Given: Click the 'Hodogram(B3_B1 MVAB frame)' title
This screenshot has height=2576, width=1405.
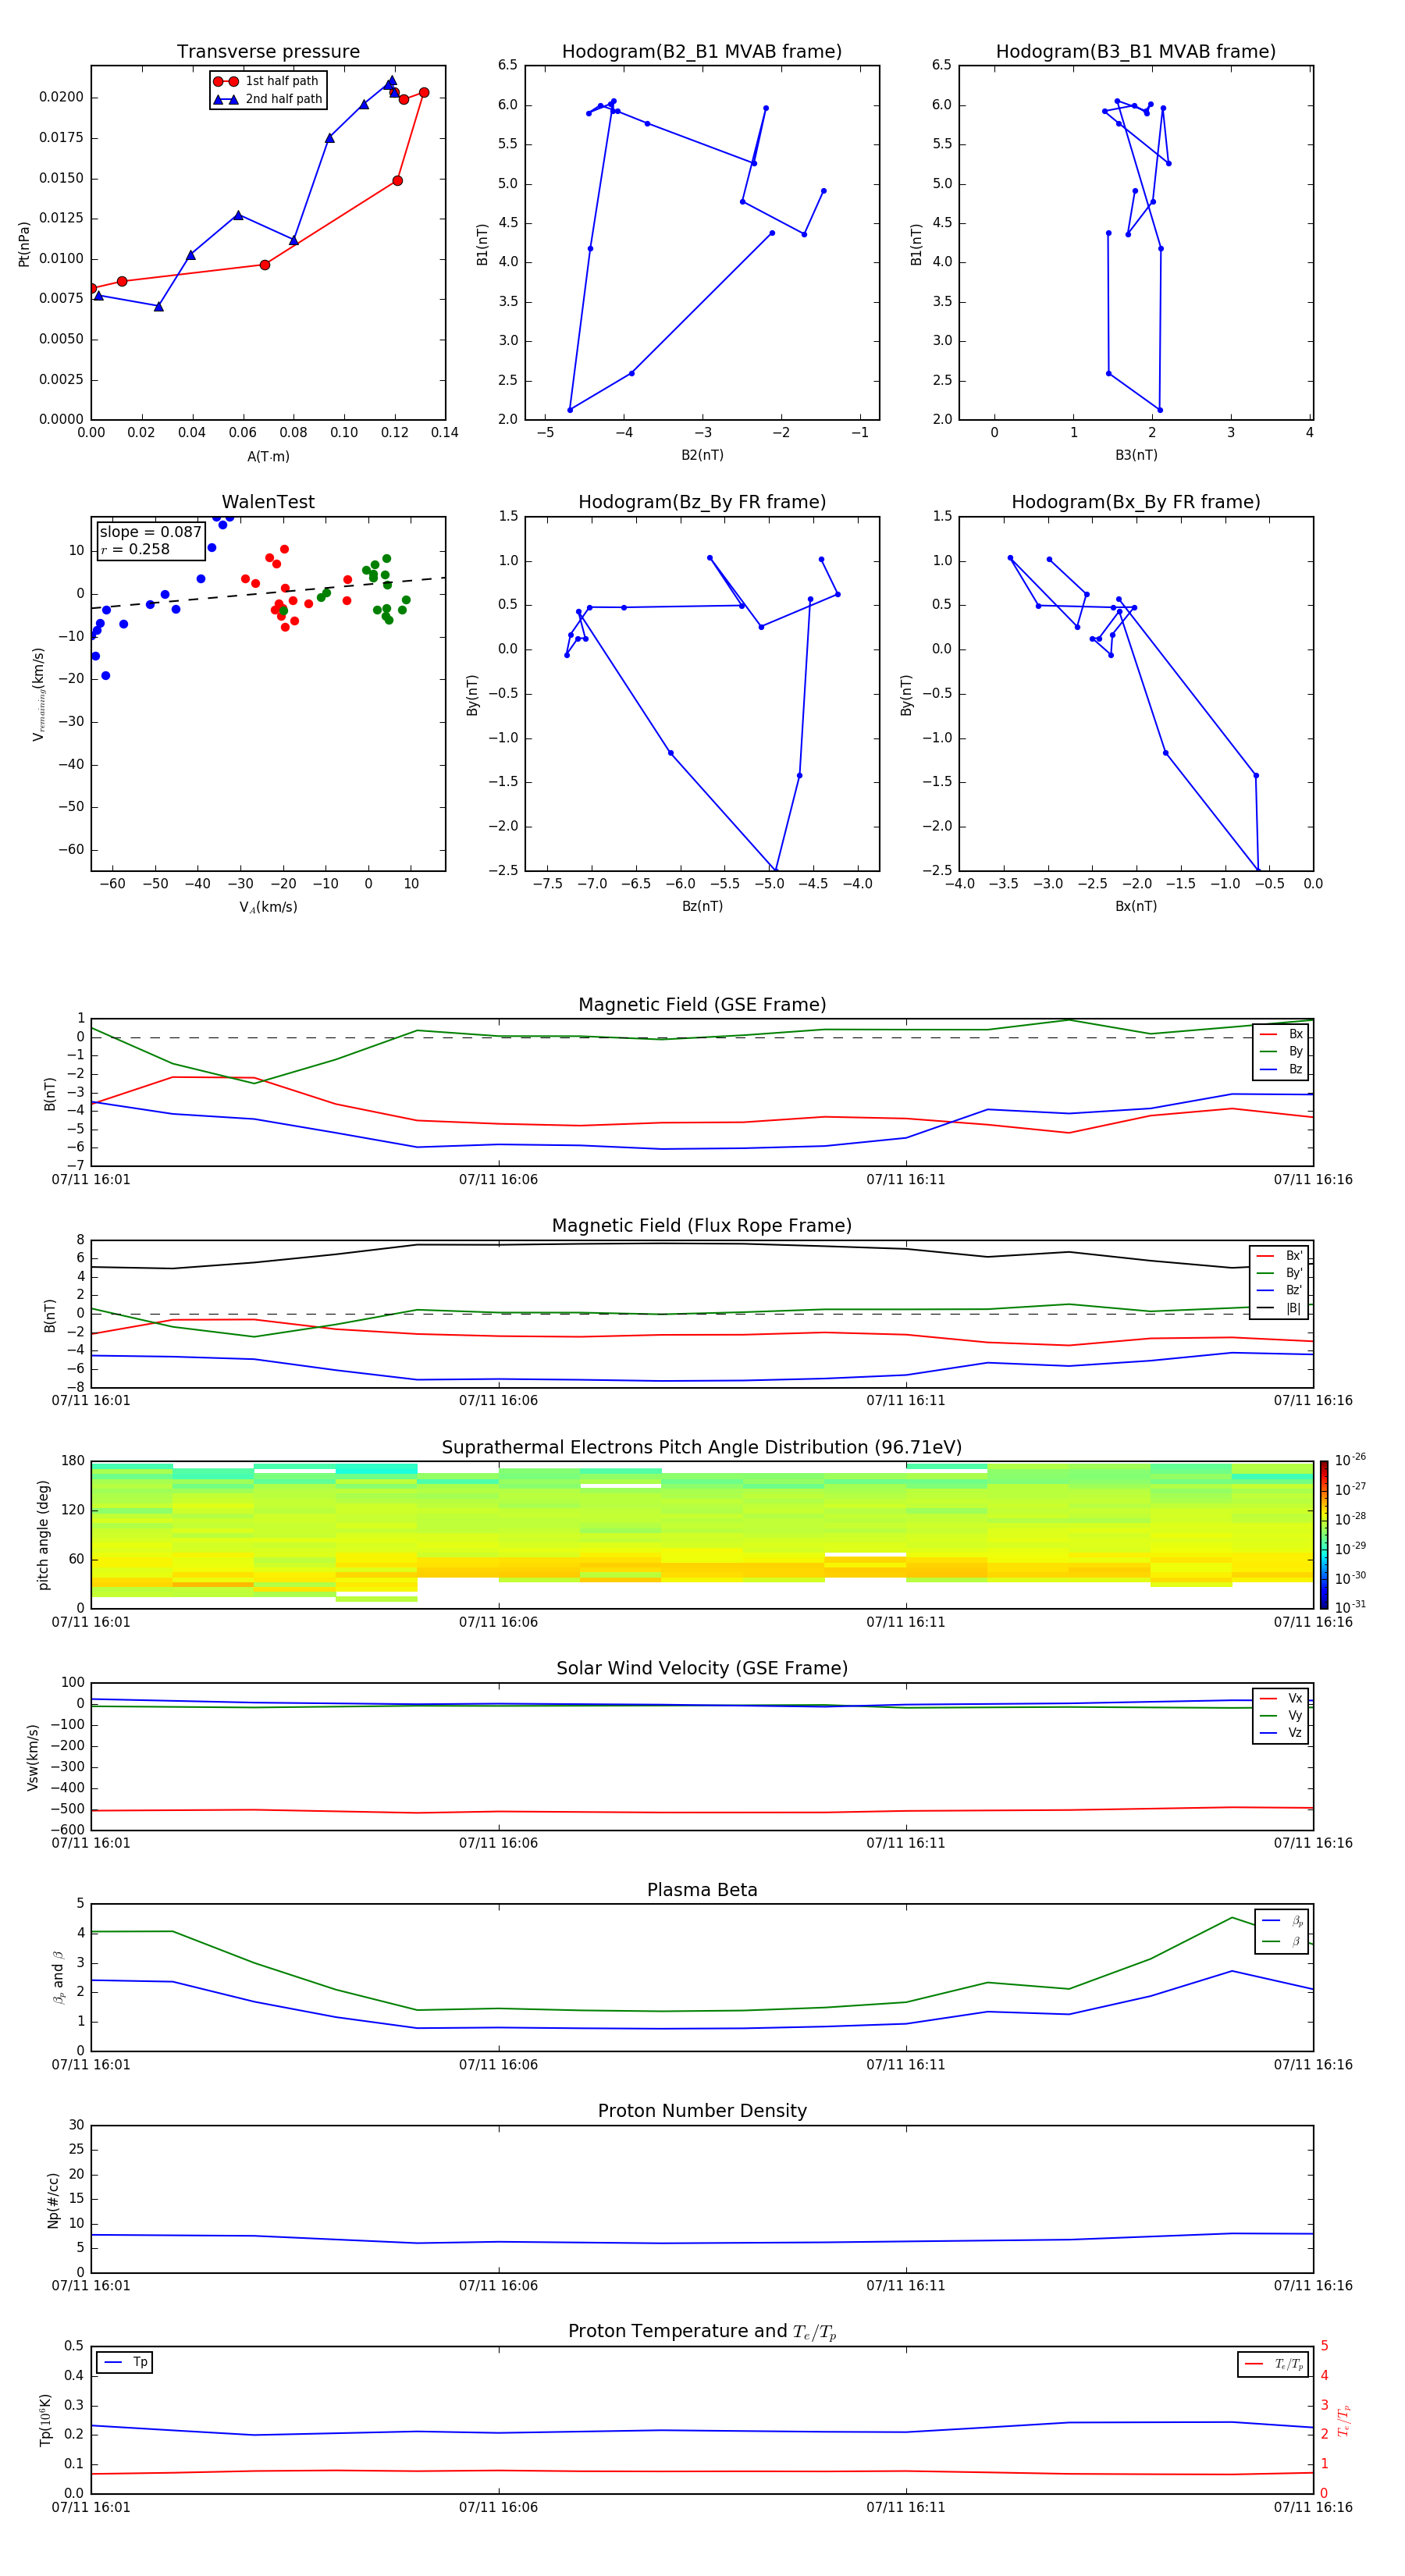Looking at the screenshot, I should click(x=1136, y=51).
